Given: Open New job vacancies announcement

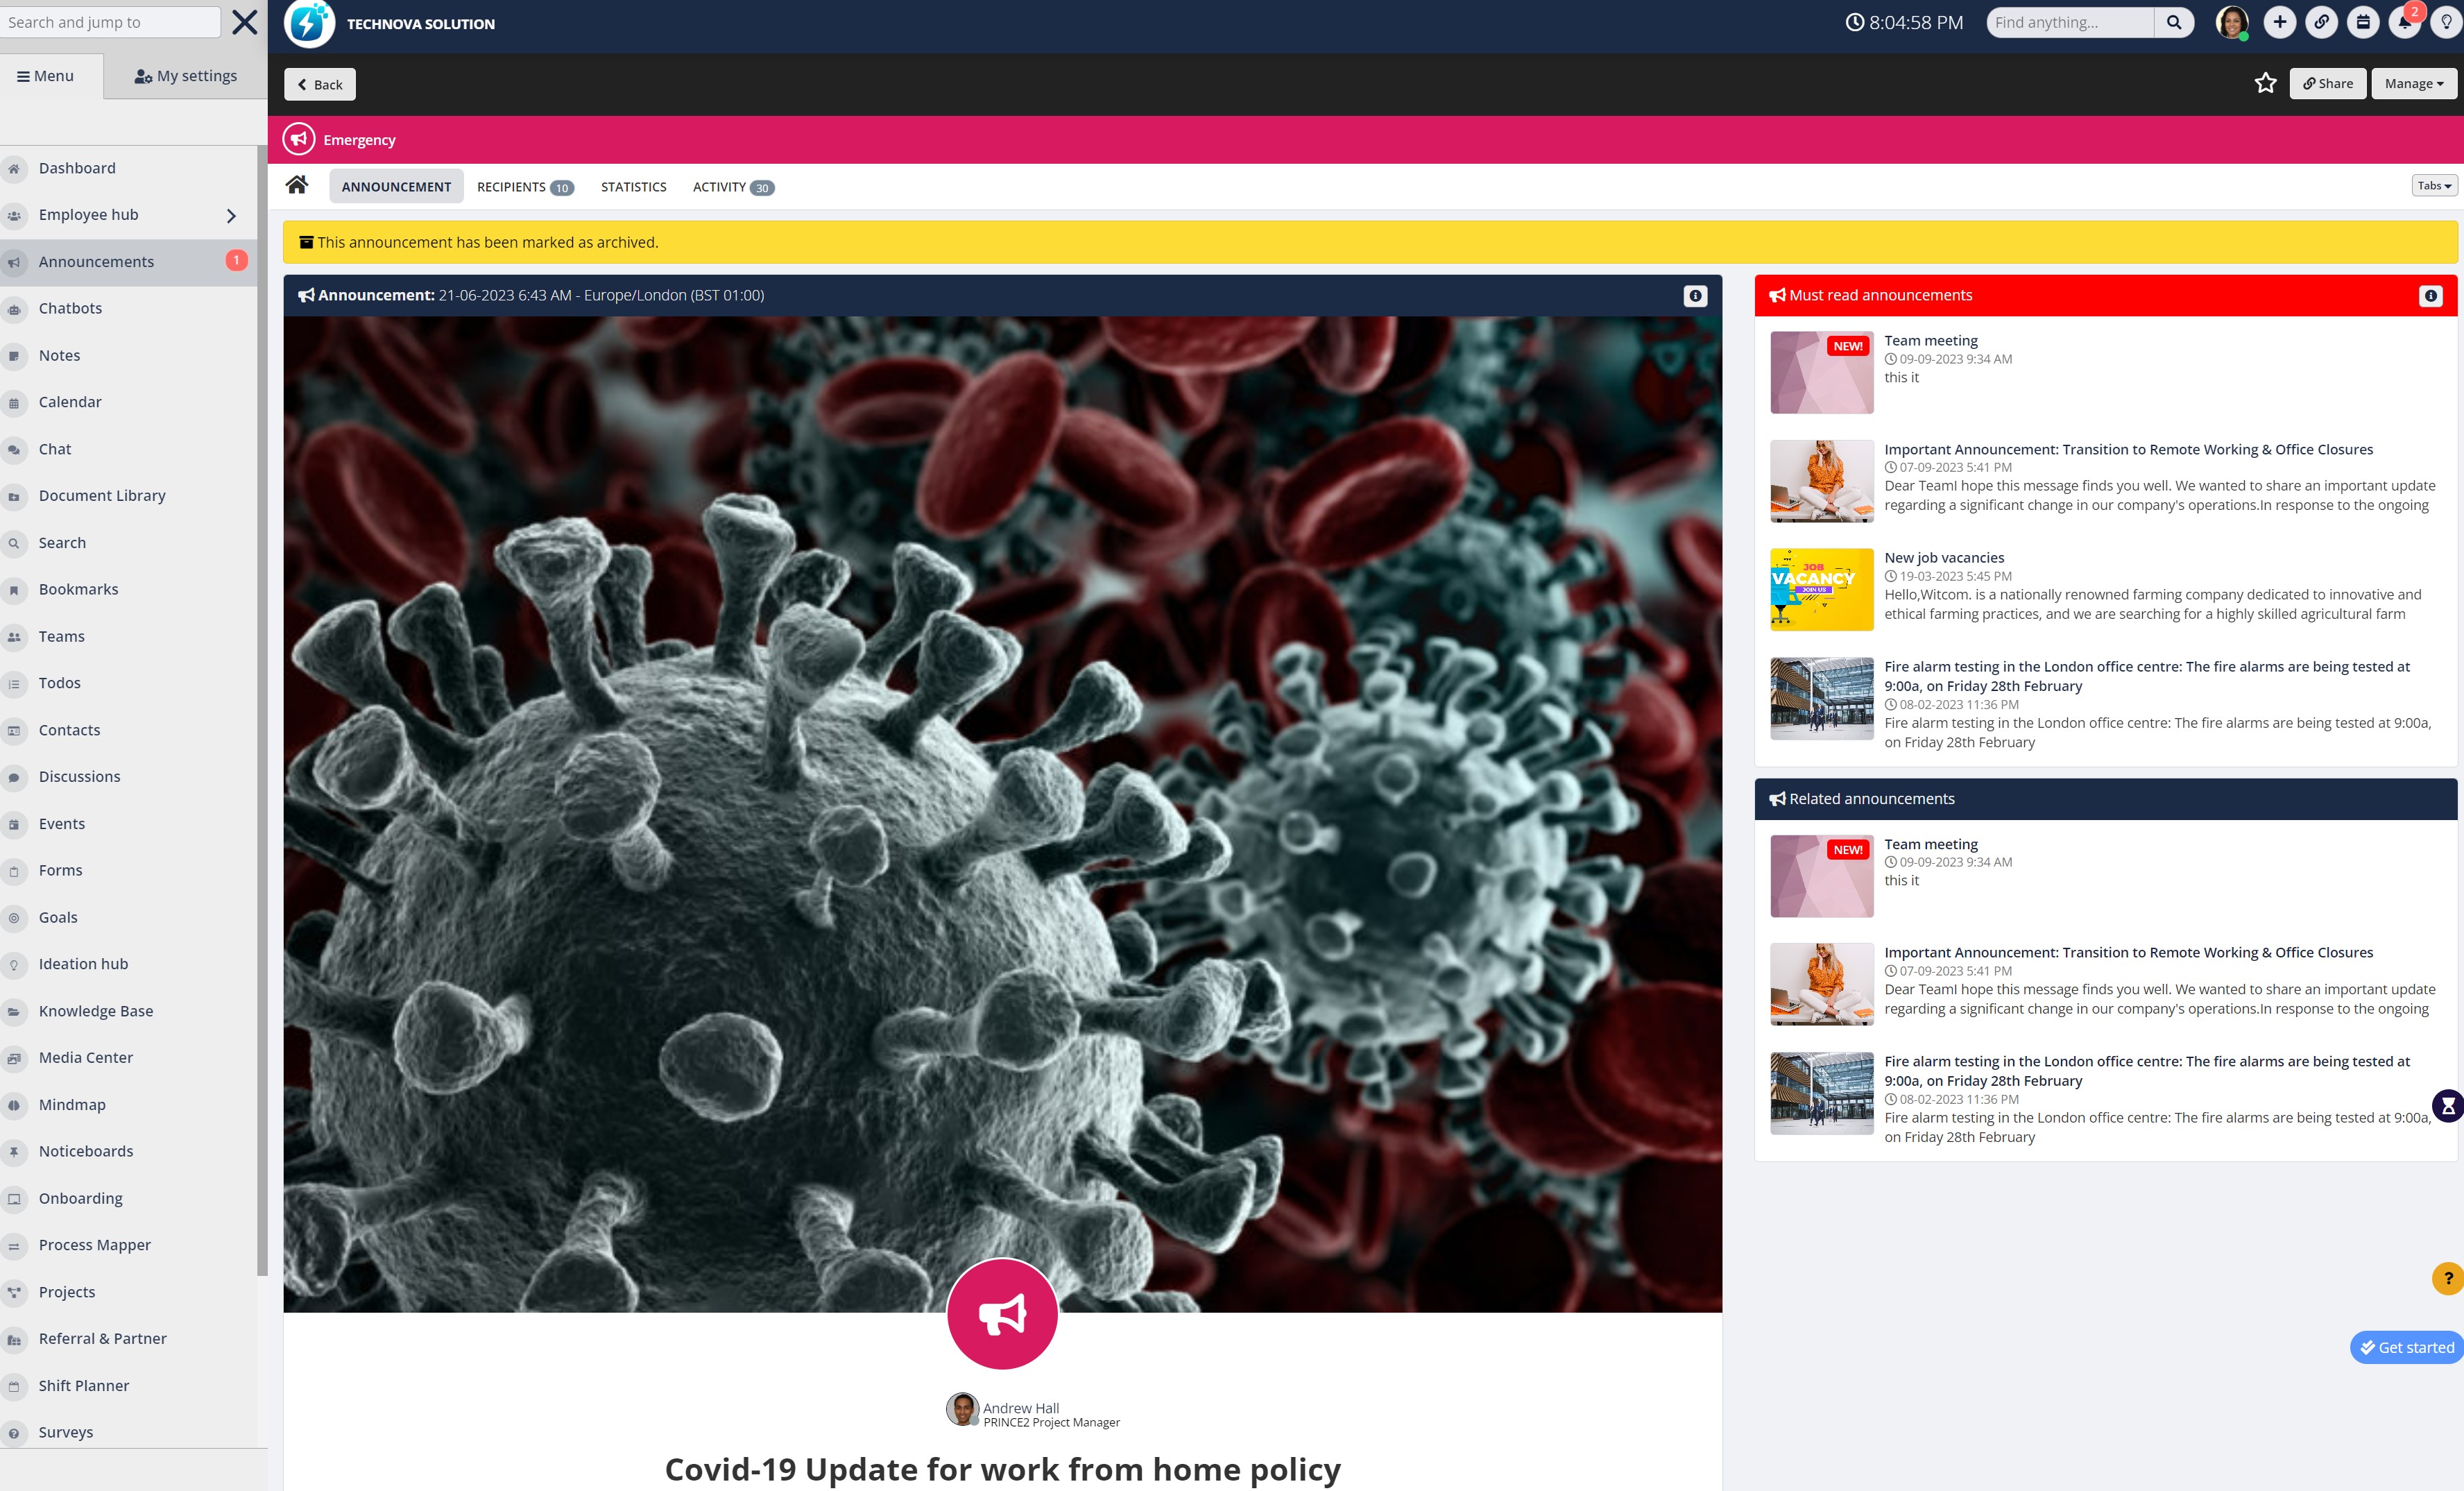Looking at the screenshot, I should pyautogui.click(x=1943, y=558).
